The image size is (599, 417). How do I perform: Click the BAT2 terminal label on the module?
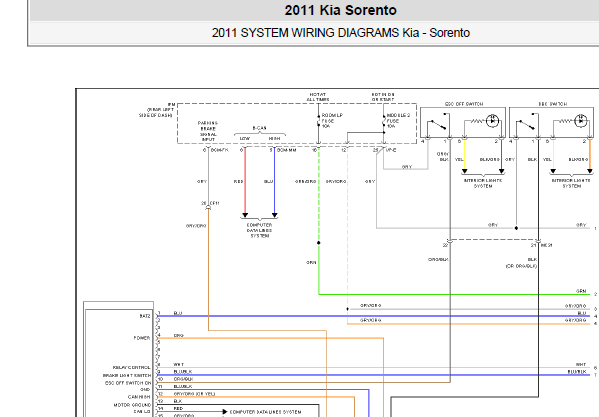tap(145, 316)
